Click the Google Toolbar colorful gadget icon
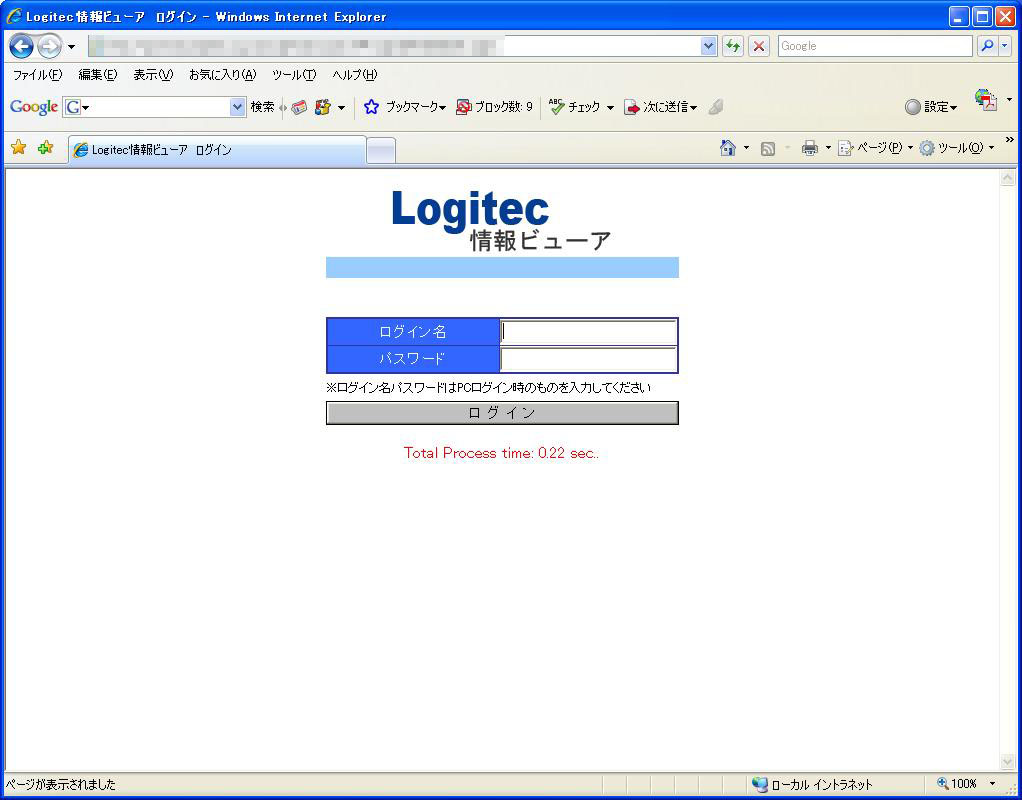1022x800 pixels. tap(323, 107)
